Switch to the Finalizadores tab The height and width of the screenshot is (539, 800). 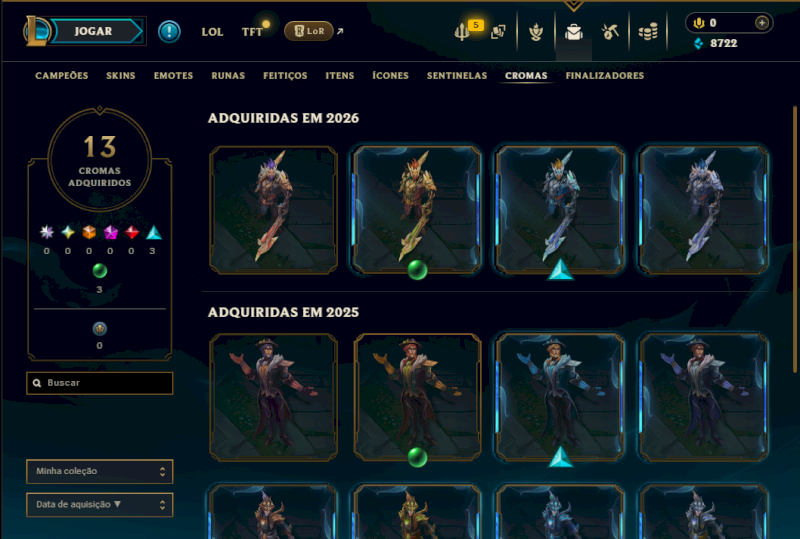tap(605, 76)
